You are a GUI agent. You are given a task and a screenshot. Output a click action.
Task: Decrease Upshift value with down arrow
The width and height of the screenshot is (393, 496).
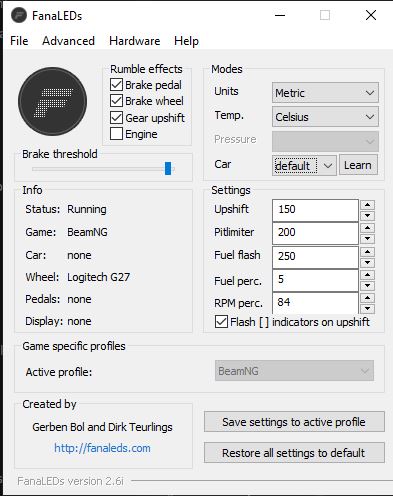367,216
